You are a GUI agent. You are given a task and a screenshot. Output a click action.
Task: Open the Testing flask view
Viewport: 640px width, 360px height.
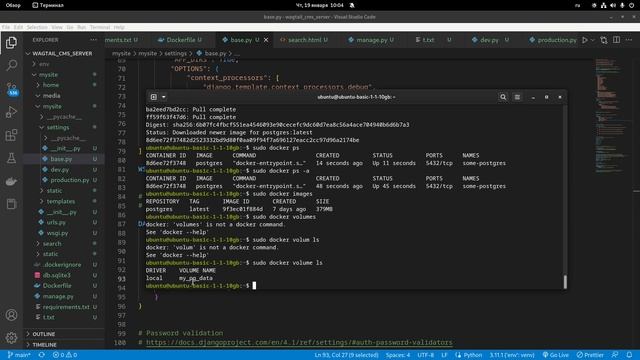tap(11, 158)
